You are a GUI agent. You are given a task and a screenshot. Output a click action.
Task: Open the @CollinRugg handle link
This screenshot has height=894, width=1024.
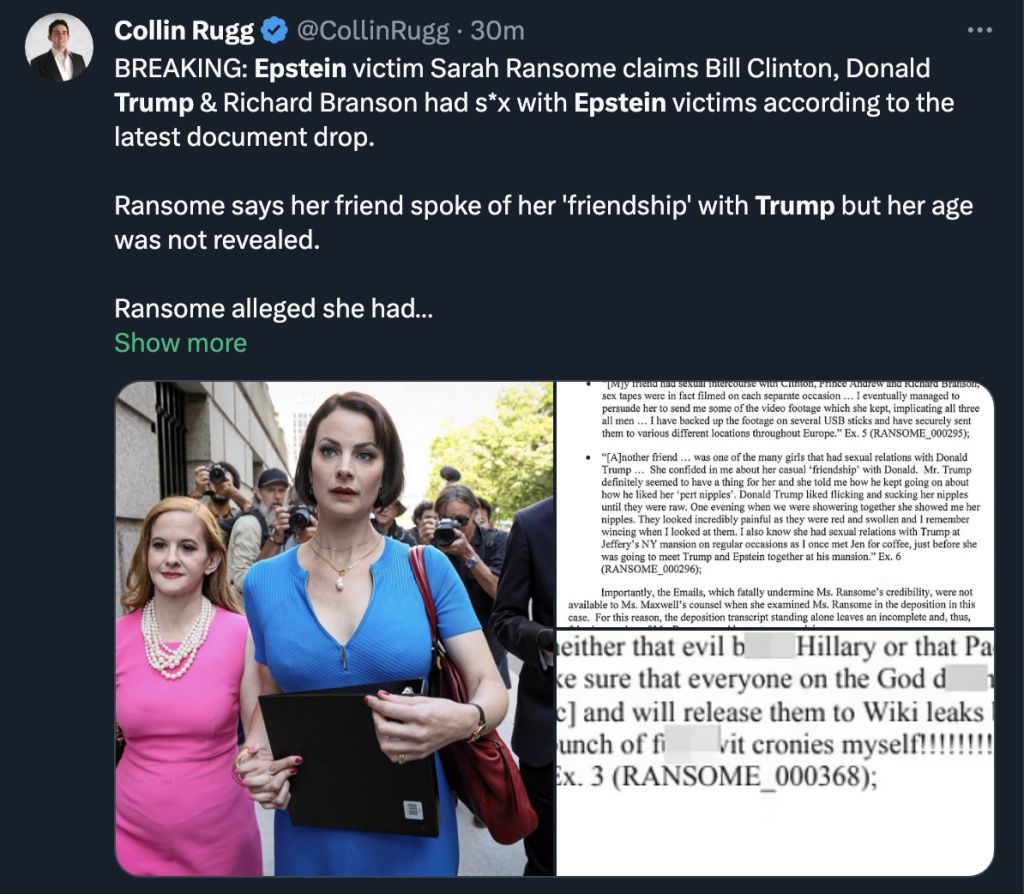pos(373,31)
